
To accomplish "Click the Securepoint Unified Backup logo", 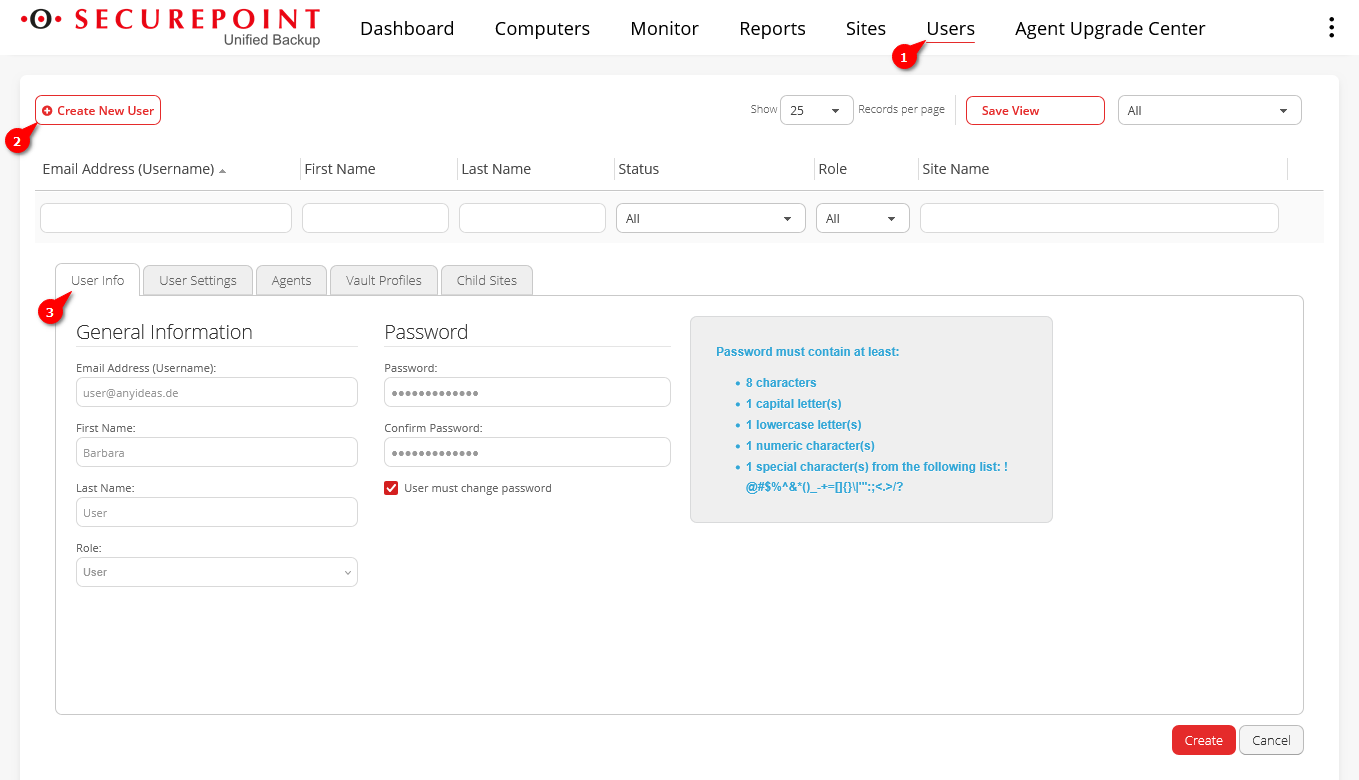I will (x=171, y=27).
